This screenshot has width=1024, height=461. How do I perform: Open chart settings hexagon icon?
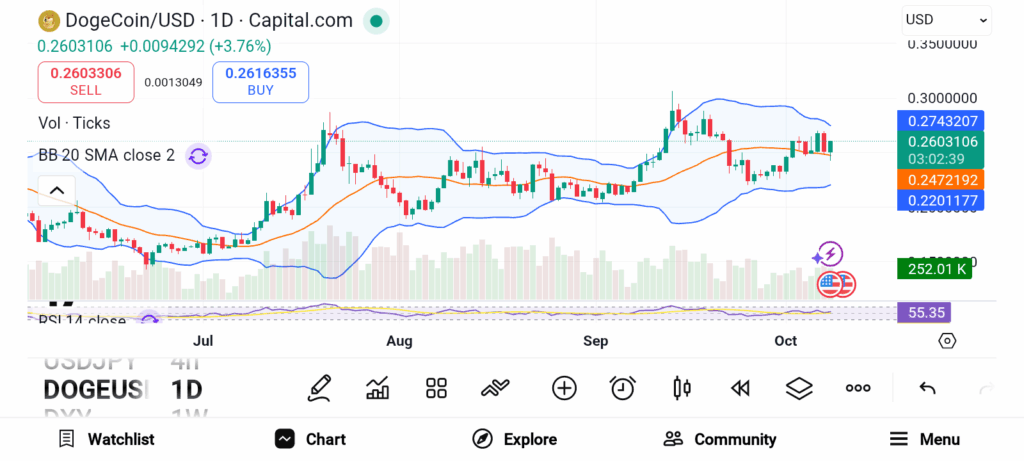pos(947,341)
